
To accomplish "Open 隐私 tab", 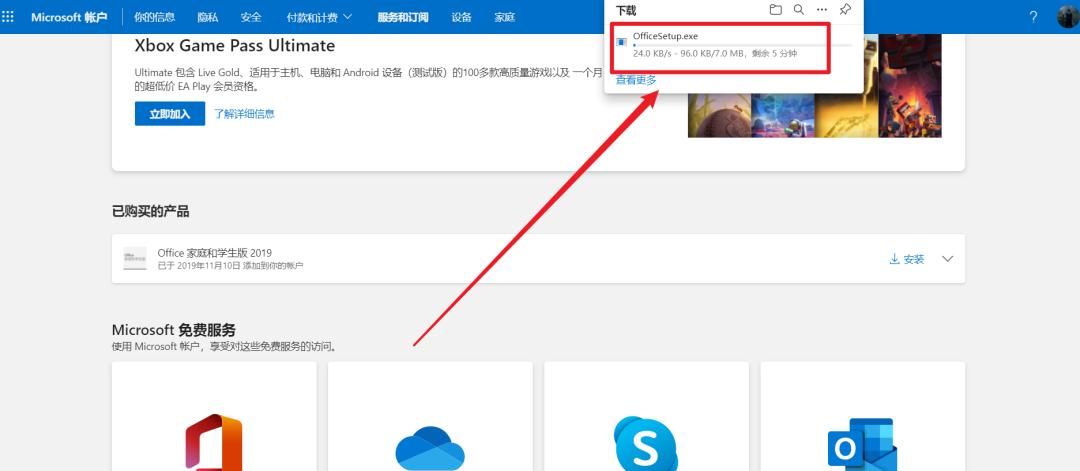I will (207, 17).
